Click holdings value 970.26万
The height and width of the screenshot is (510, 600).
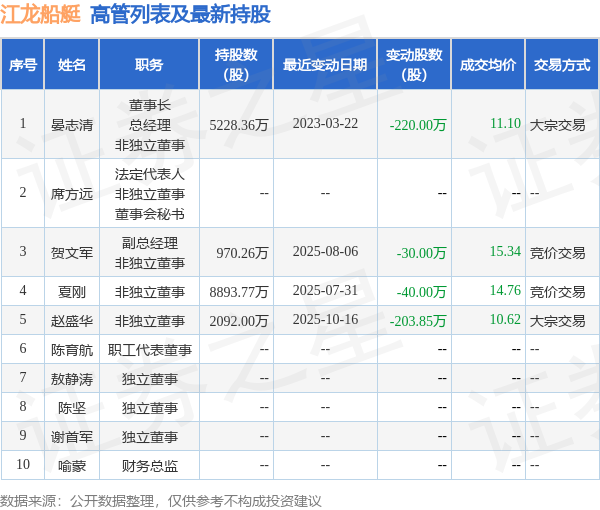click(242, 253)
